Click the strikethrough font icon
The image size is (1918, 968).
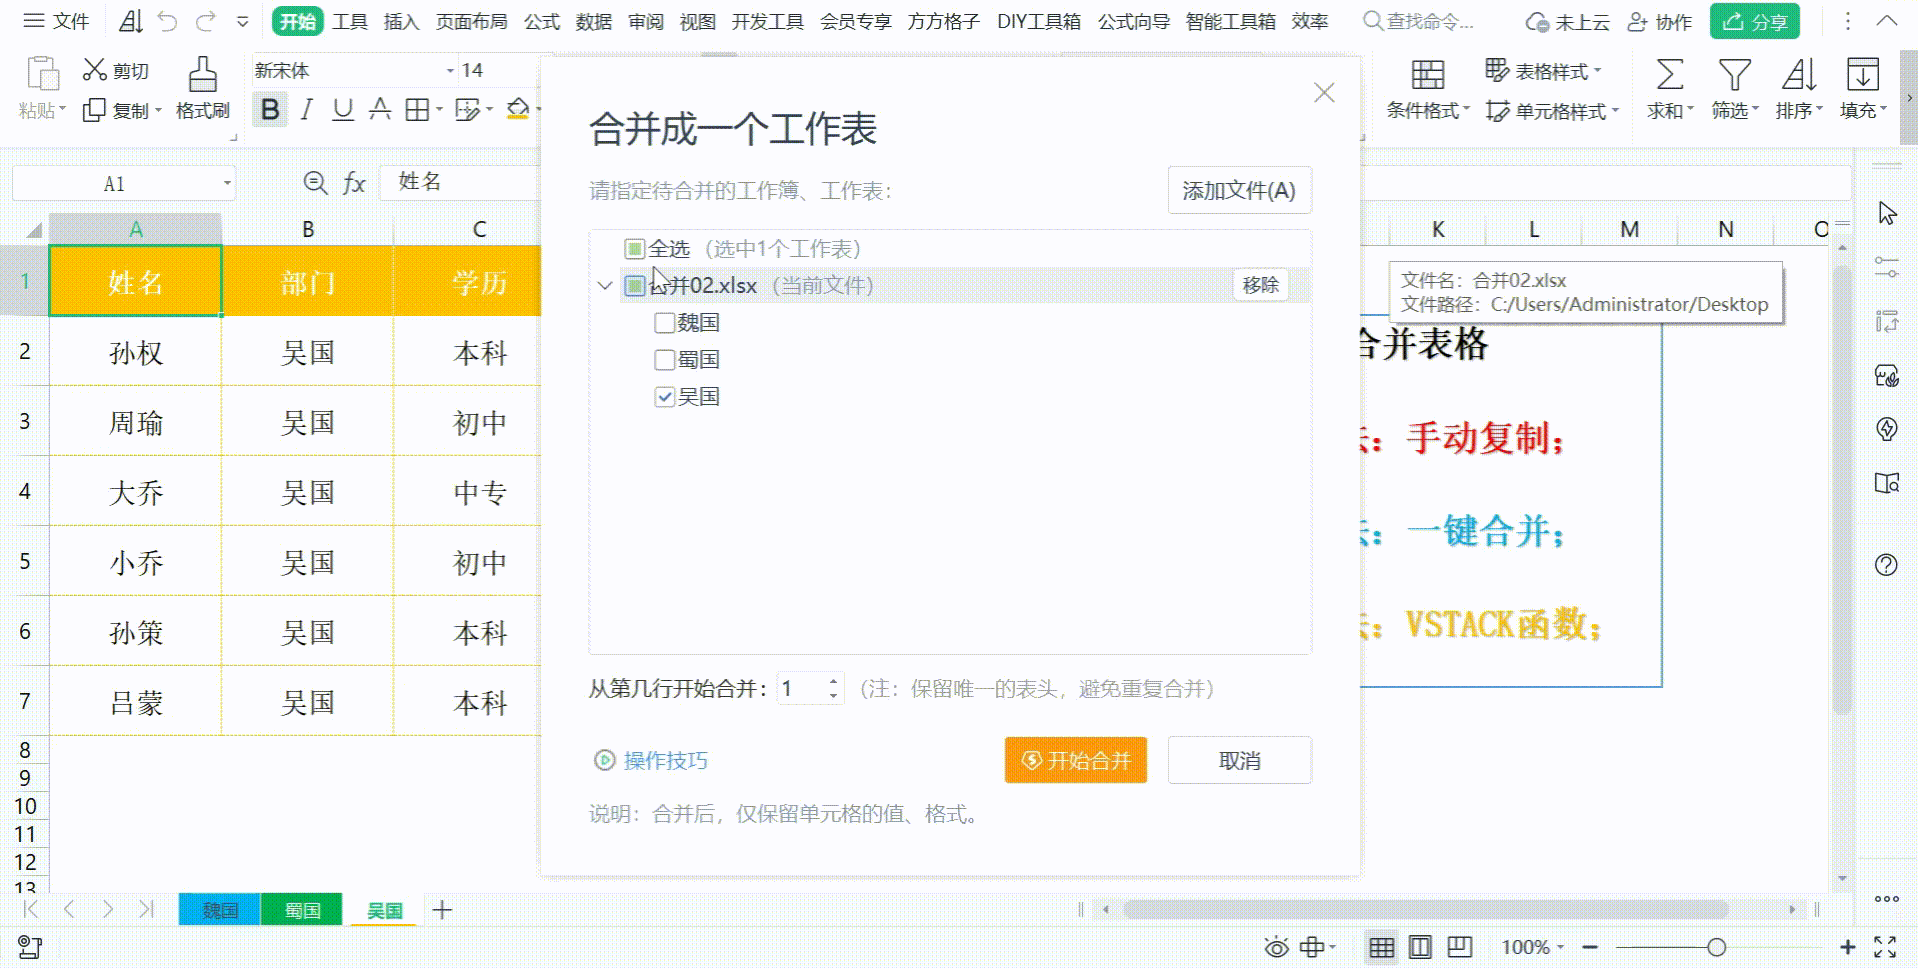click(380, 109)
